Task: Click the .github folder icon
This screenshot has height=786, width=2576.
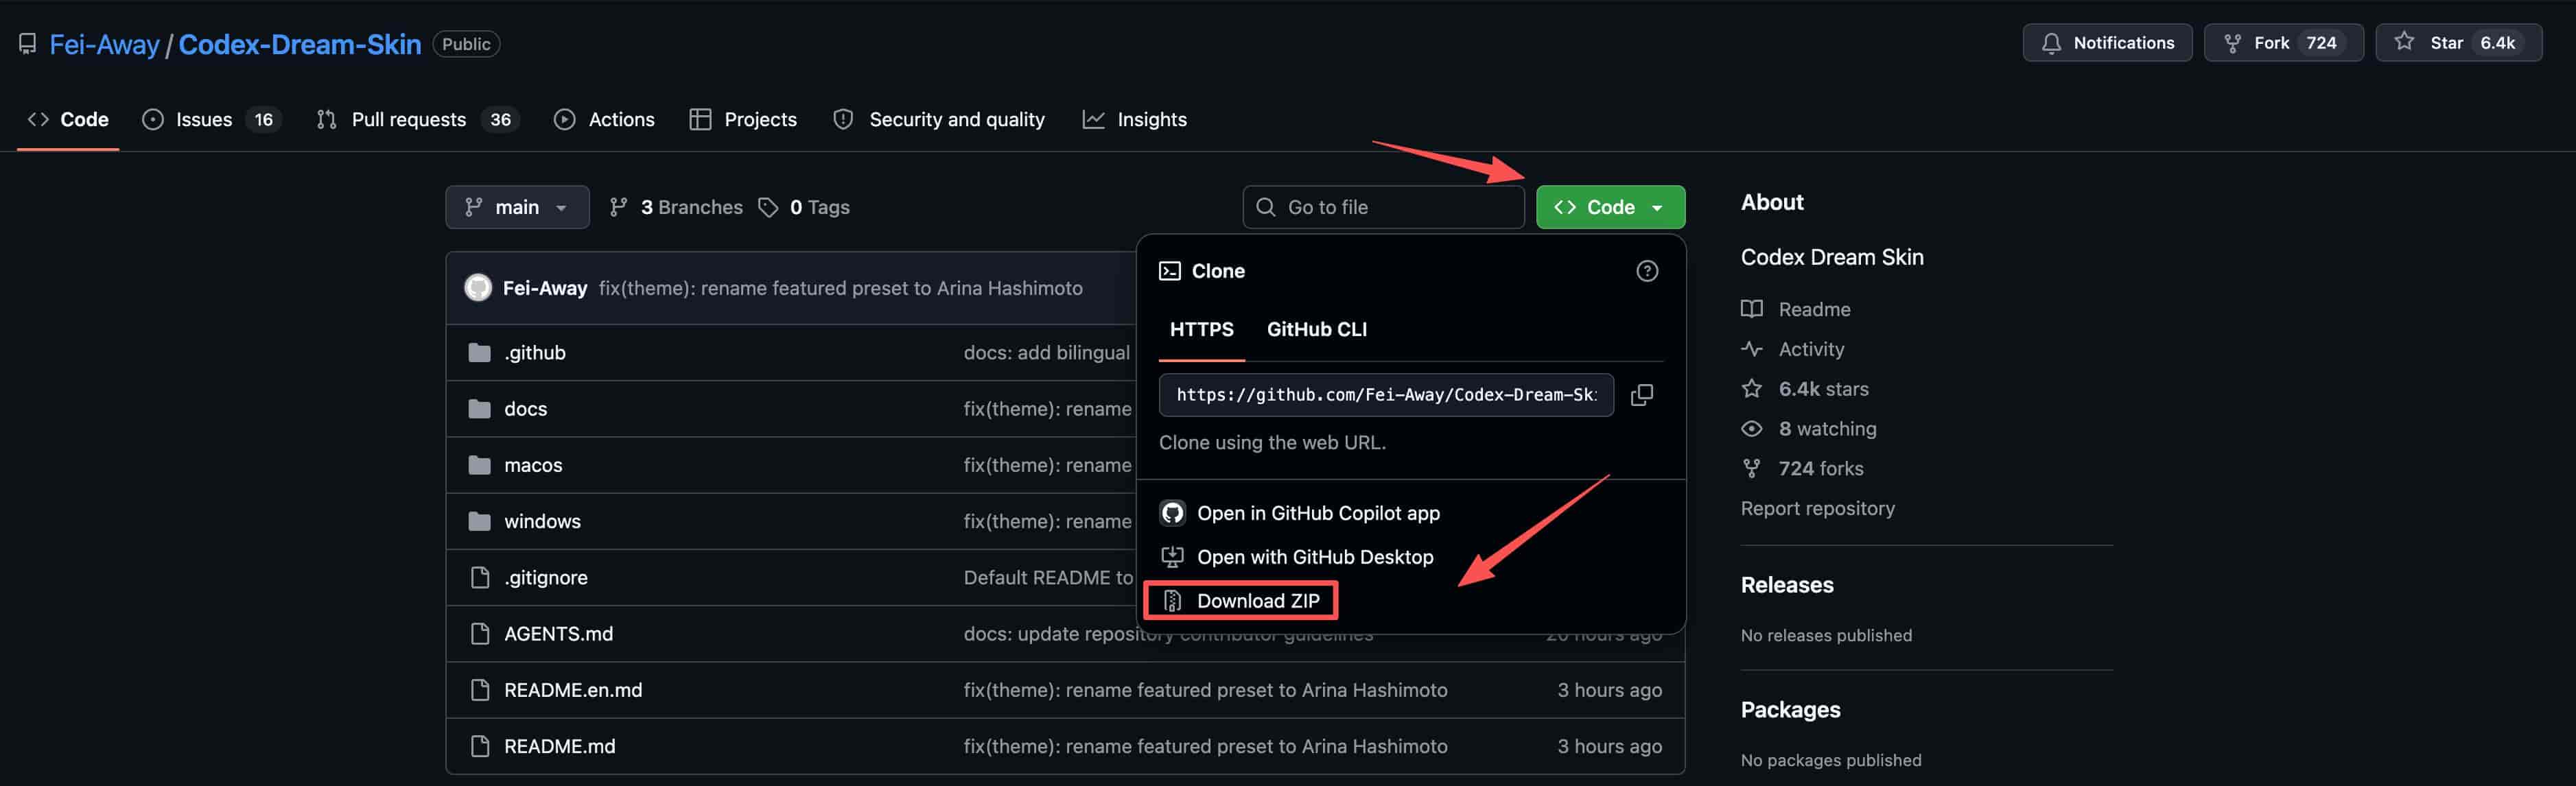Action: [480, 353]
